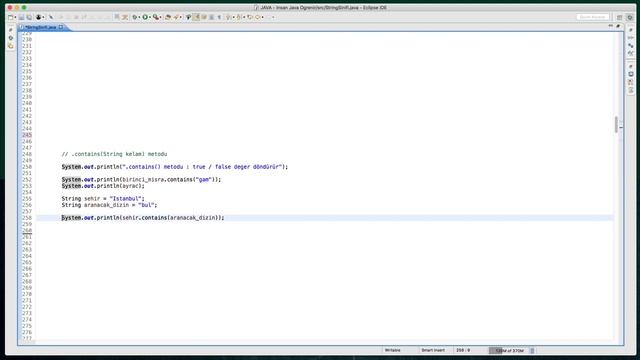Toggle the highlighted Mark Occurrences button
Screen dimensions: 640x360
coord(196,17)
